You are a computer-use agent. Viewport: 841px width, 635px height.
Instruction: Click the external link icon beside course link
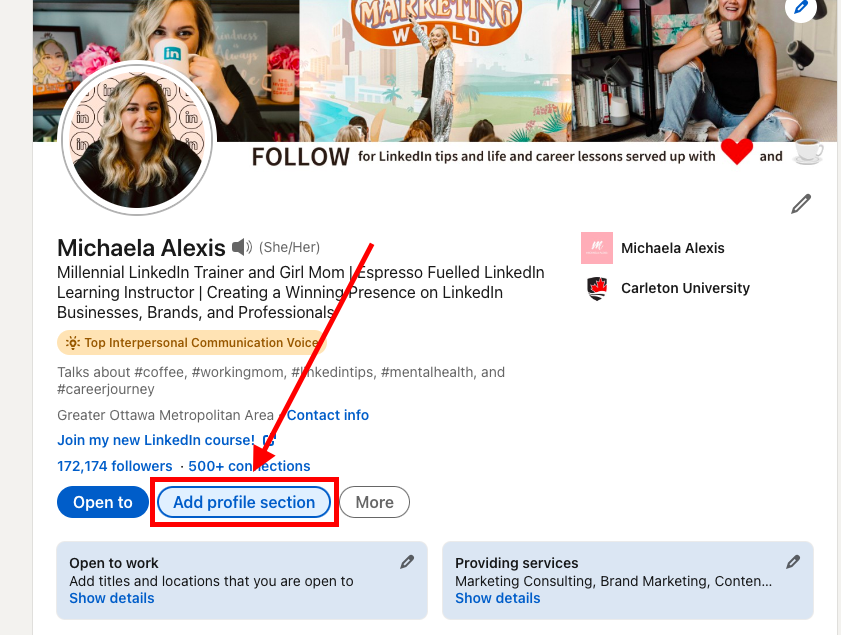(x=268, y=440)
